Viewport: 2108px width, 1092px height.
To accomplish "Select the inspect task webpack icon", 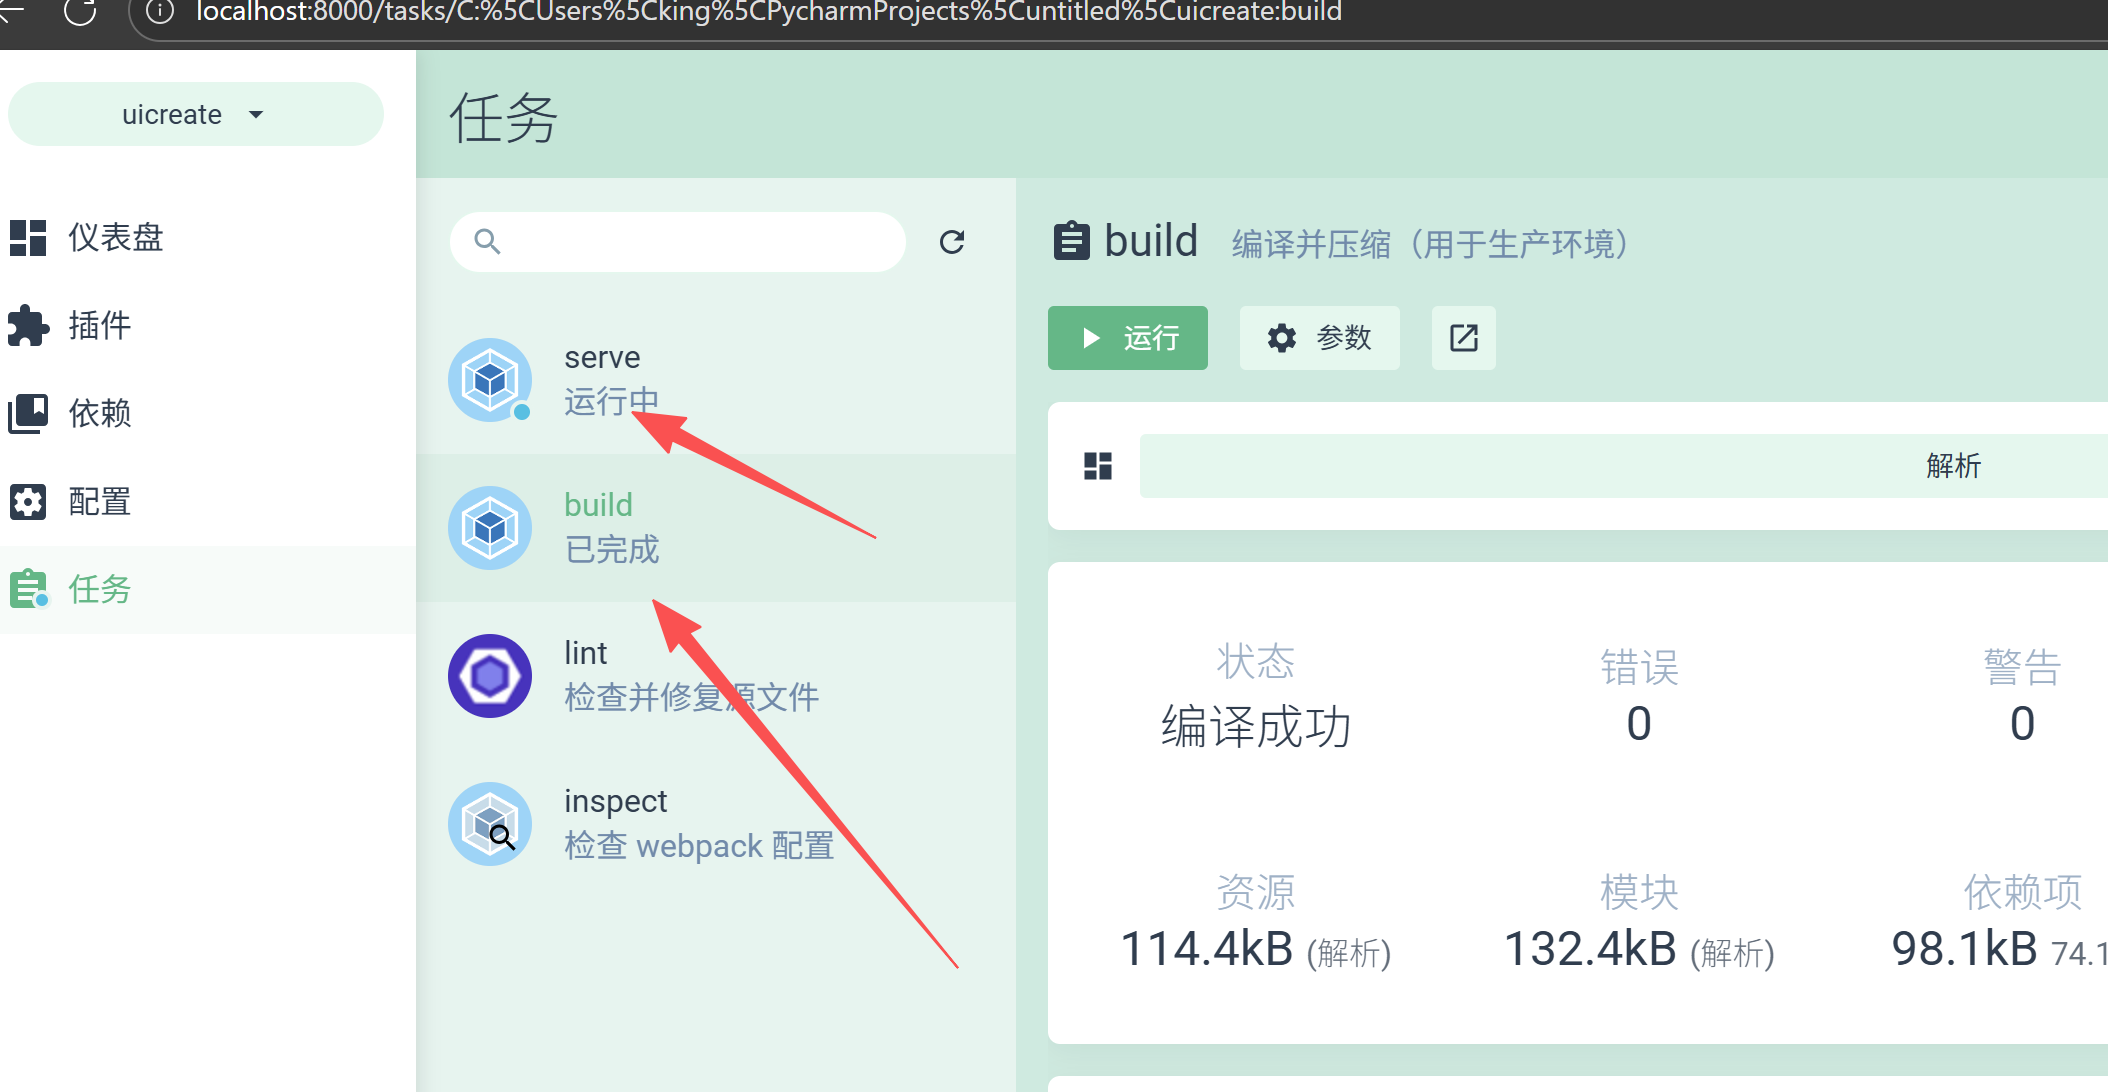I will coord(490,824).
